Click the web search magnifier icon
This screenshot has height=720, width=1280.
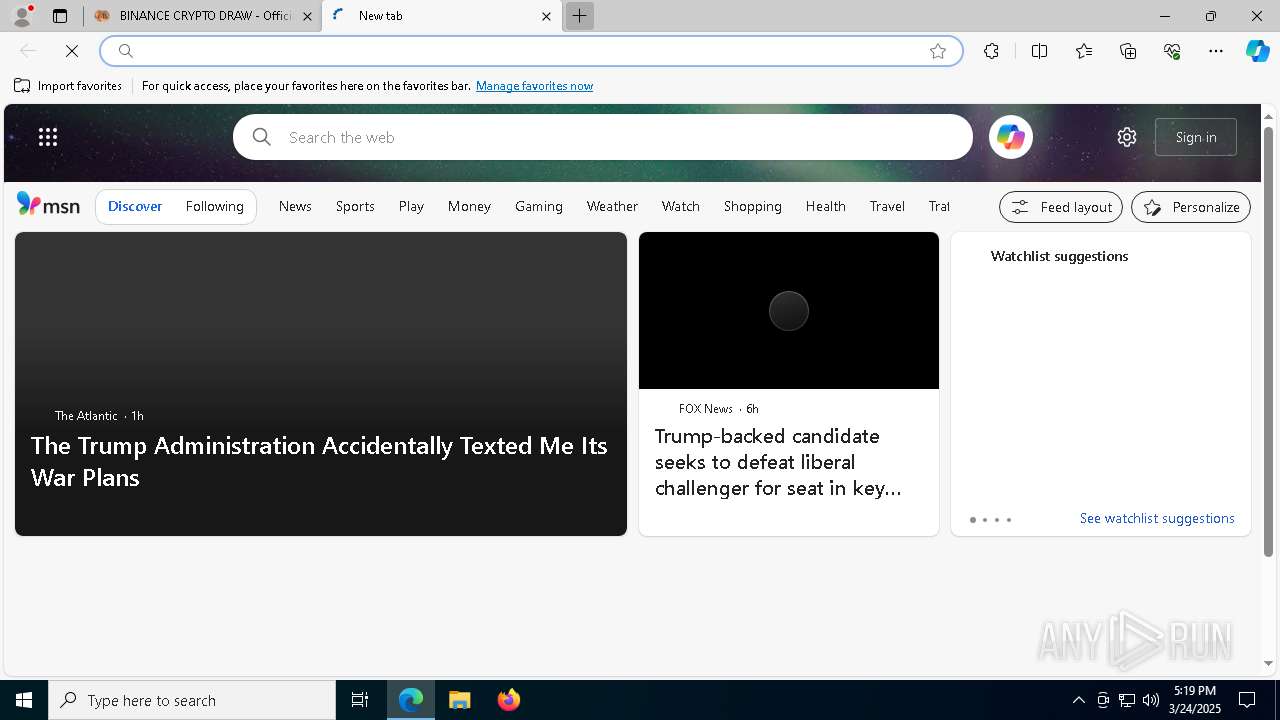tap(262, 137)
